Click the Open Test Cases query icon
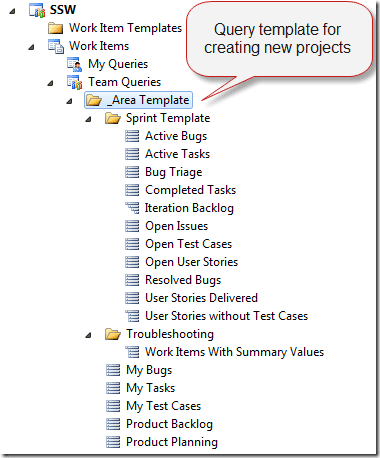Screen dimensions: 380x458 pyautogui.click(x=132, y=244)
